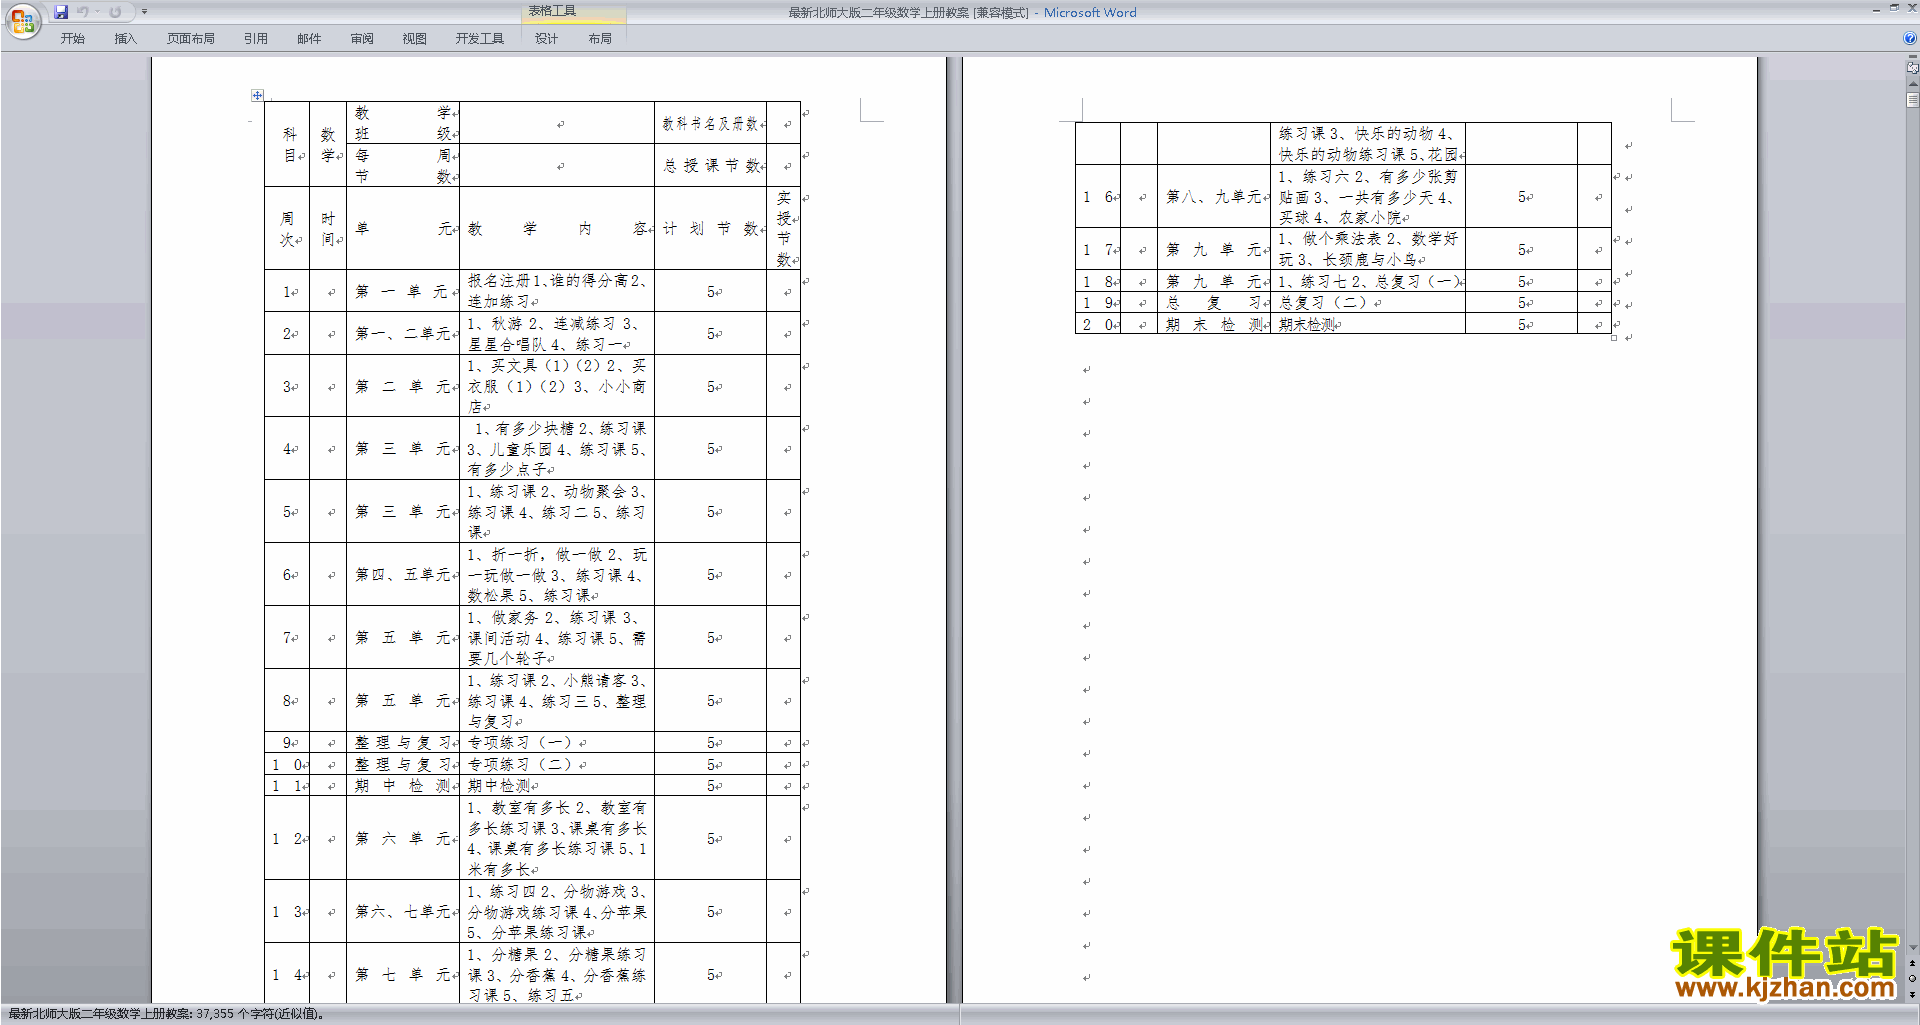Click the 期中检测 unit cell
Image resolution: width=1920 pixels, height=1025 pixels.
point(403,786)
